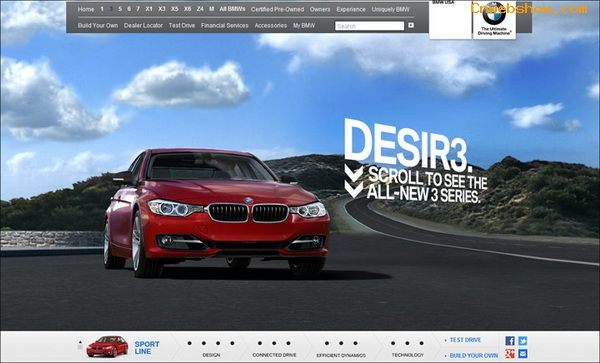This screenshot has height=363, width=600.
Task: Open the X3 model menu
Action: (x=162, y=9)
